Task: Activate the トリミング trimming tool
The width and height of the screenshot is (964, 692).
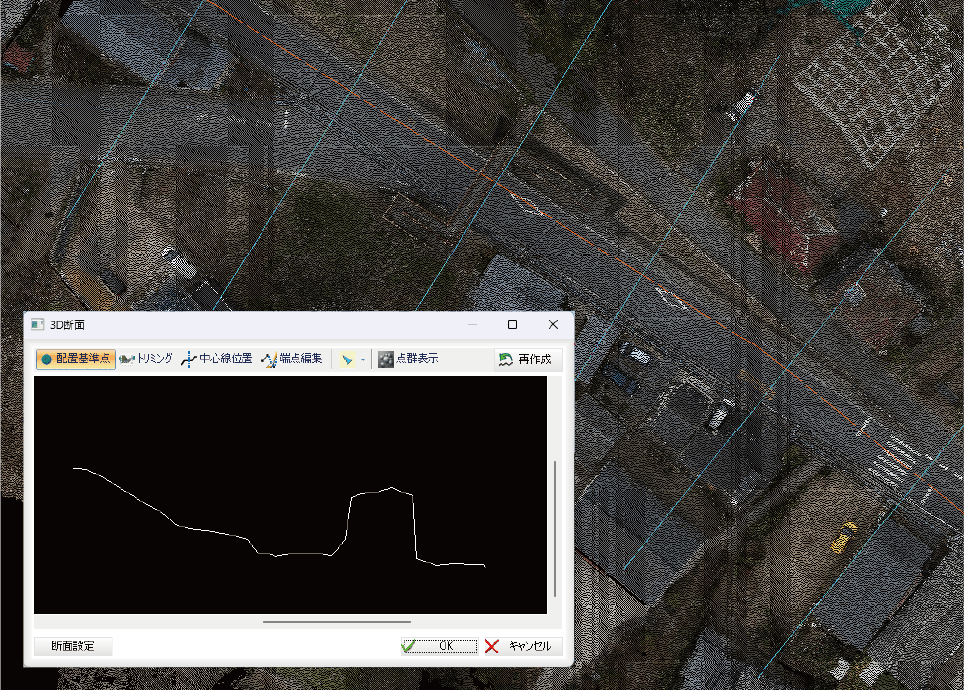Action: pyautogui.click(x=146, y=359)
